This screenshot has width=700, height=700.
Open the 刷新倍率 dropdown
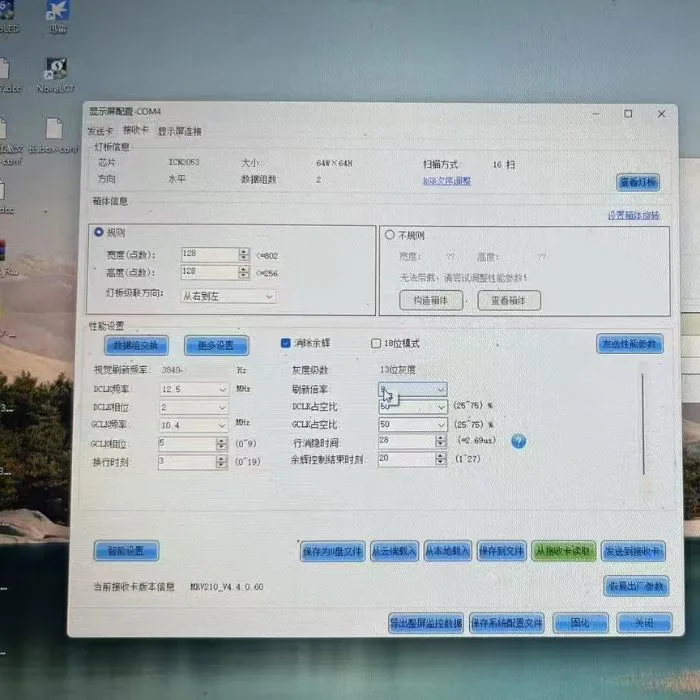440,388
